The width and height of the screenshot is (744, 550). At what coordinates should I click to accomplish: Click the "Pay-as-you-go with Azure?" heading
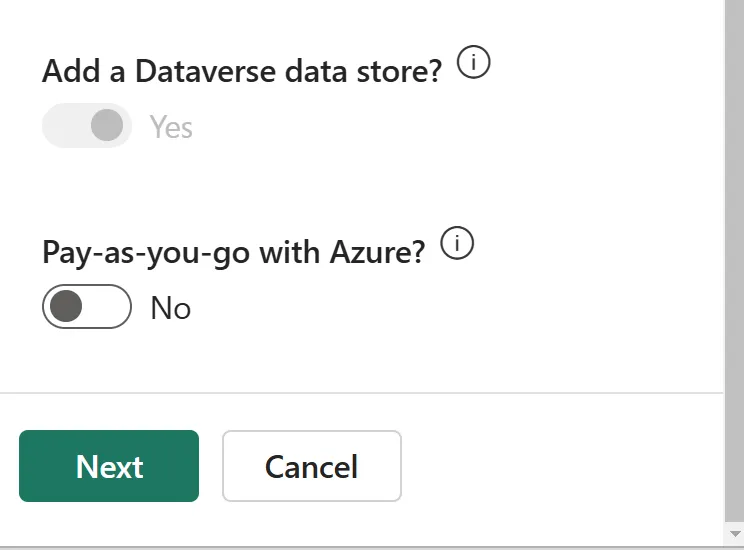(x=233, y=252)
